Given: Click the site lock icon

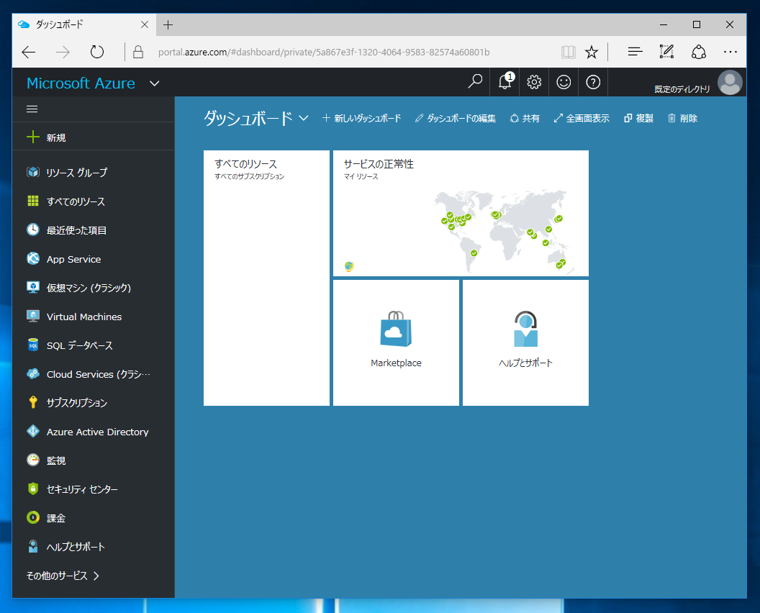Looking at the screenshot, I should [x=138, y=52].
